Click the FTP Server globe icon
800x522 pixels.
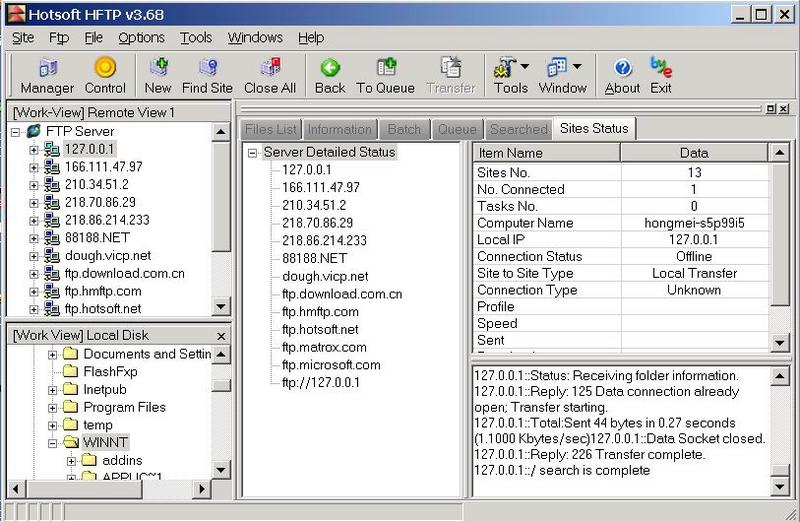33,131
